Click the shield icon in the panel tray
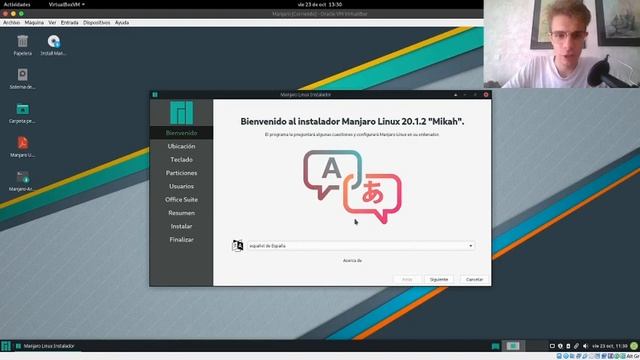640x360 pixels. [560, 346]
